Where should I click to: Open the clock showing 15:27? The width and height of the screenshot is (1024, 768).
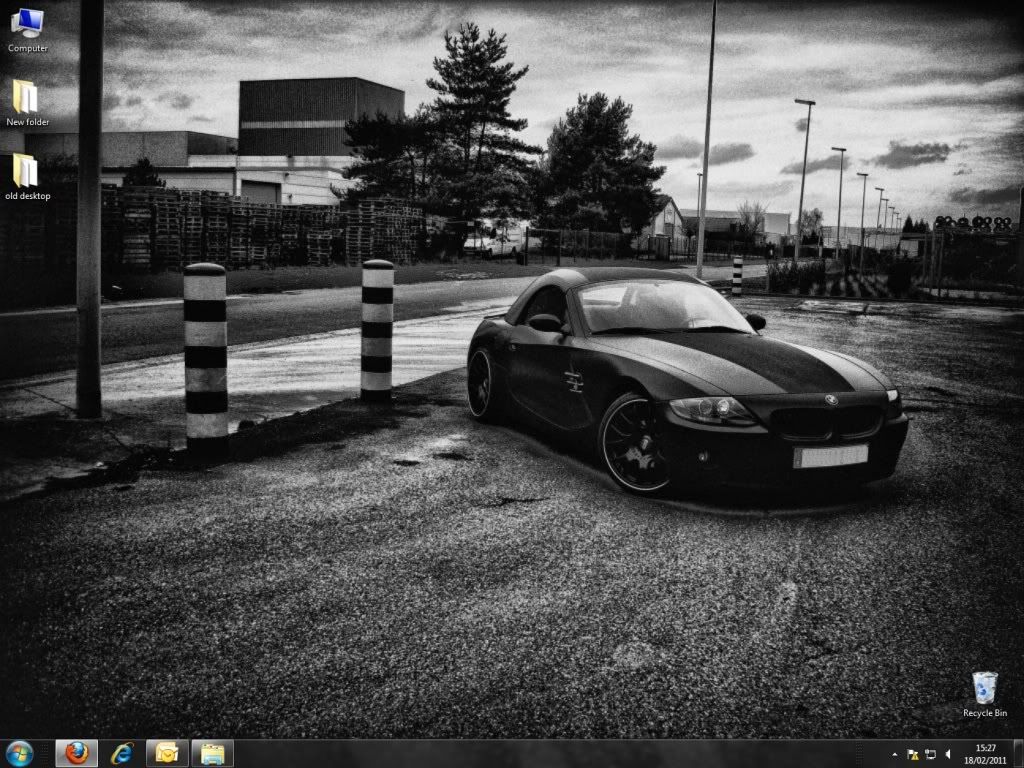pos(985,754)
